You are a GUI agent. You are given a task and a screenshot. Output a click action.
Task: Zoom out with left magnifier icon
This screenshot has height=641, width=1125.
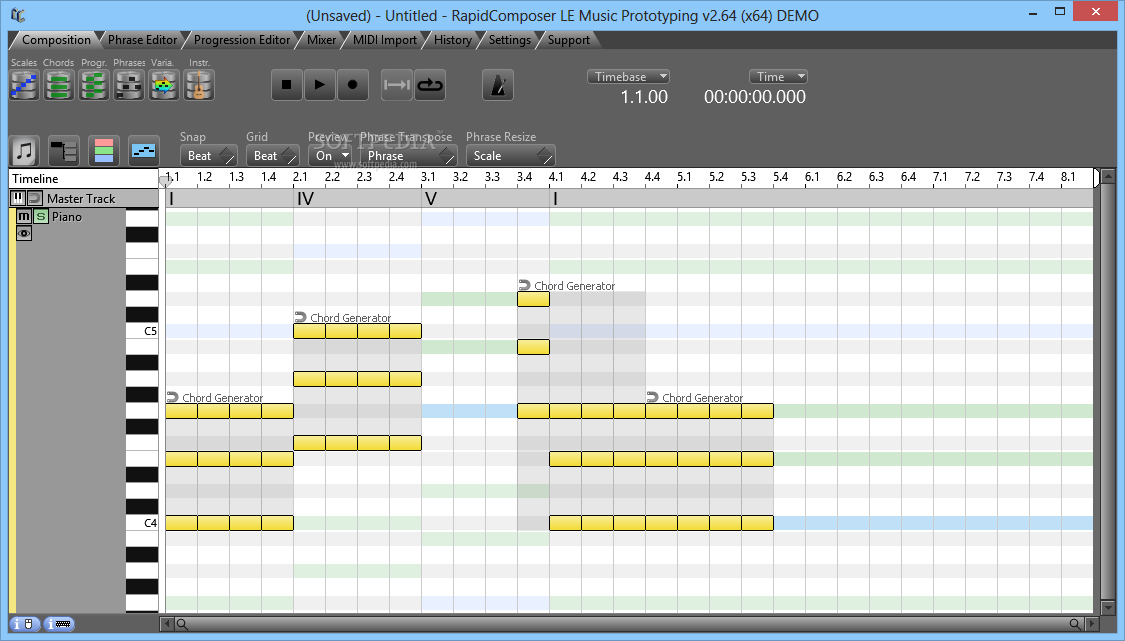point(182,624)
